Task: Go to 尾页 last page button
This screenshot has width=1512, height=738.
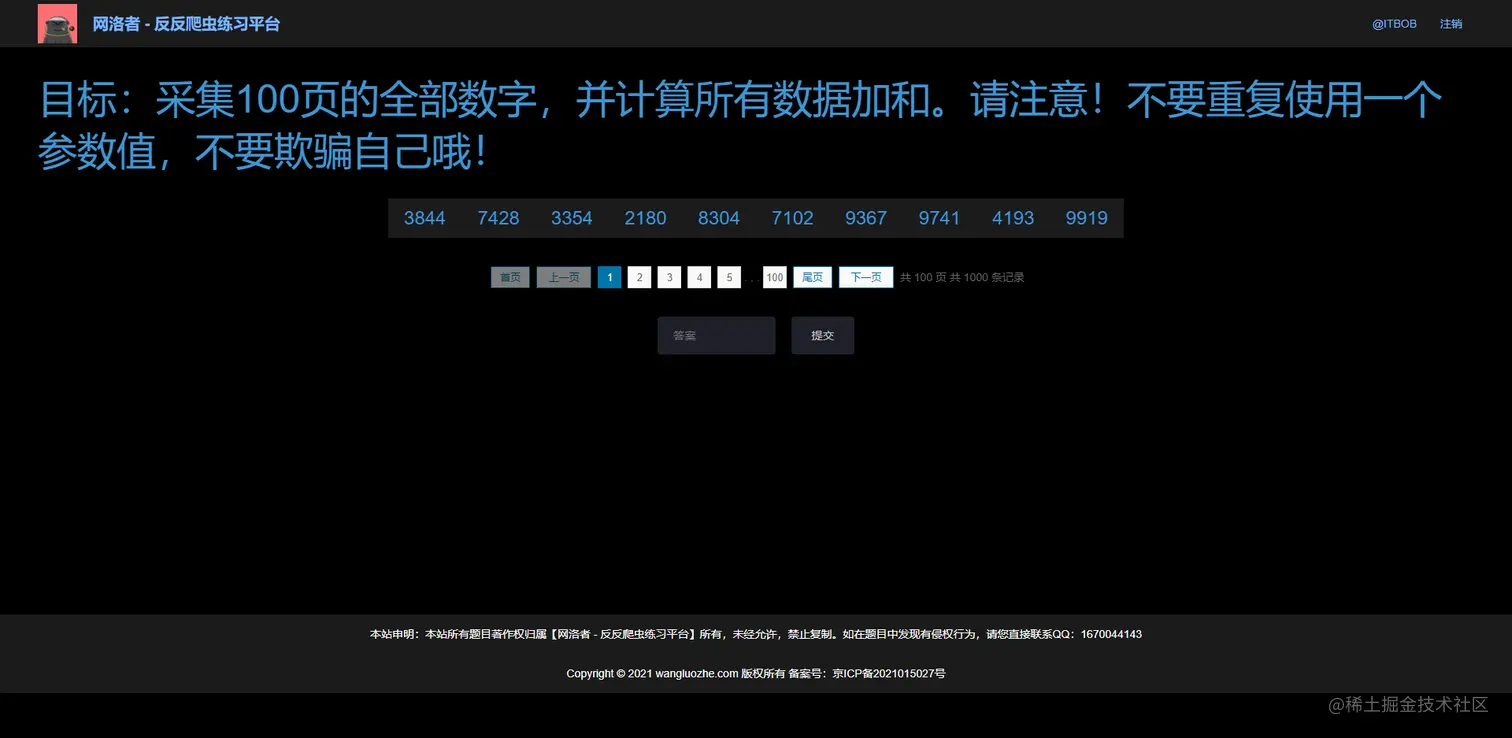Action: pos(813,277)
